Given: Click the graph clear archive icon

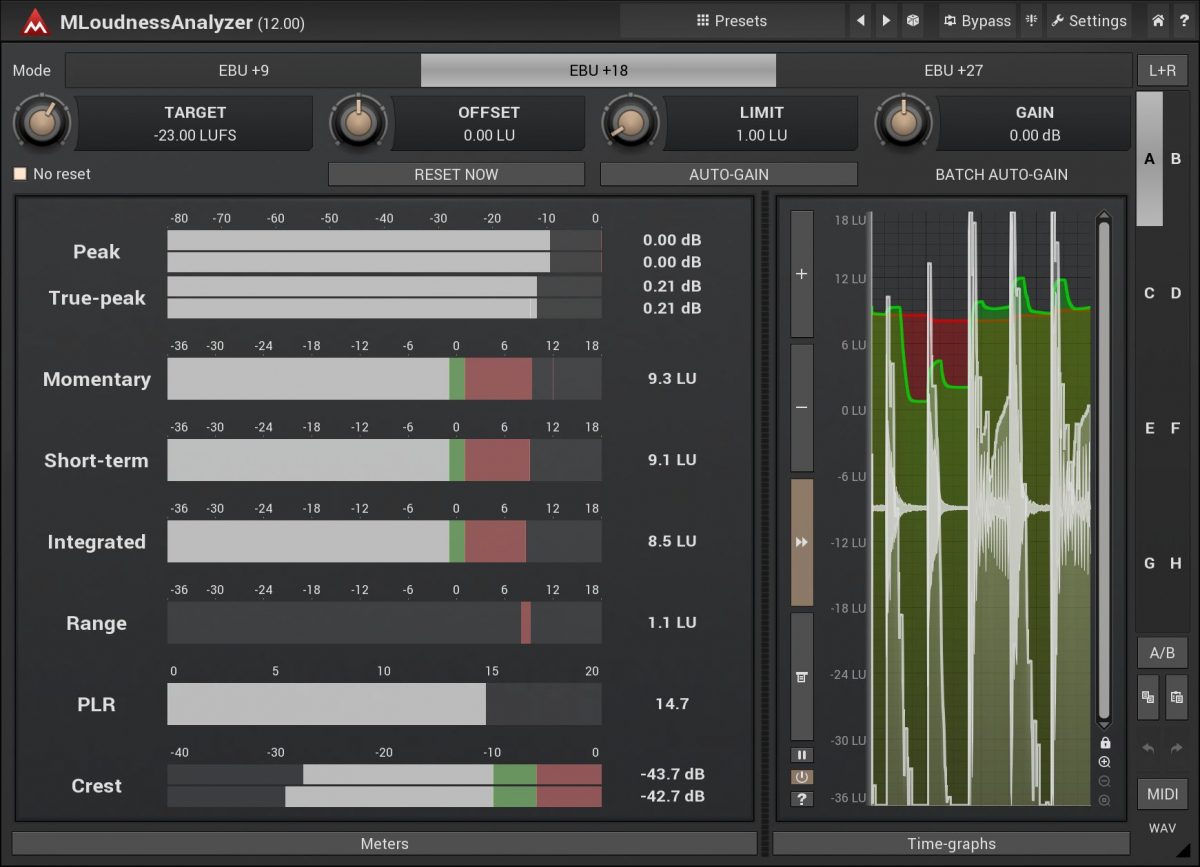Looking at the screenshot, I should coord(801,677).
